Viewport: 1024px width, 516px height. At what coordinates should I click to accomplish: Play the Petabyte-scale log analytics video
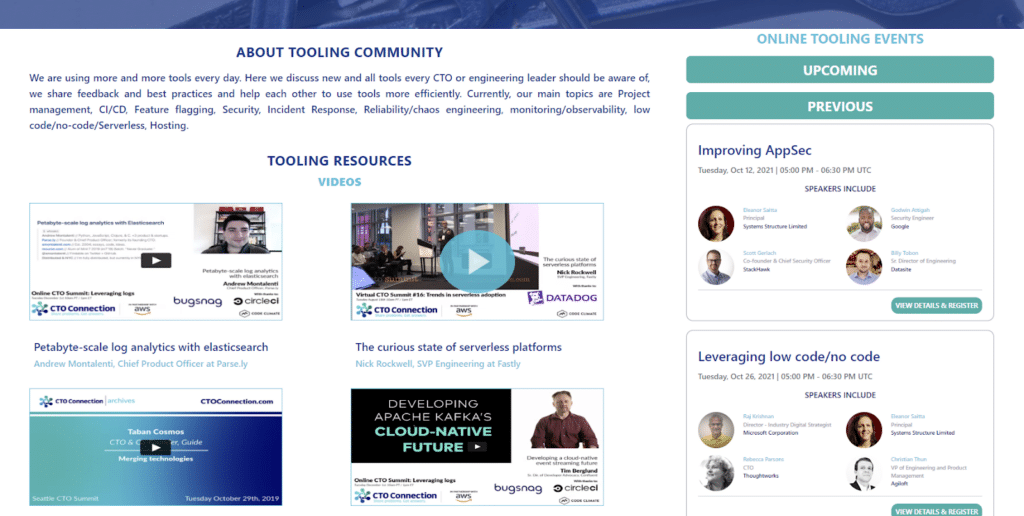(x=155, y=260)
